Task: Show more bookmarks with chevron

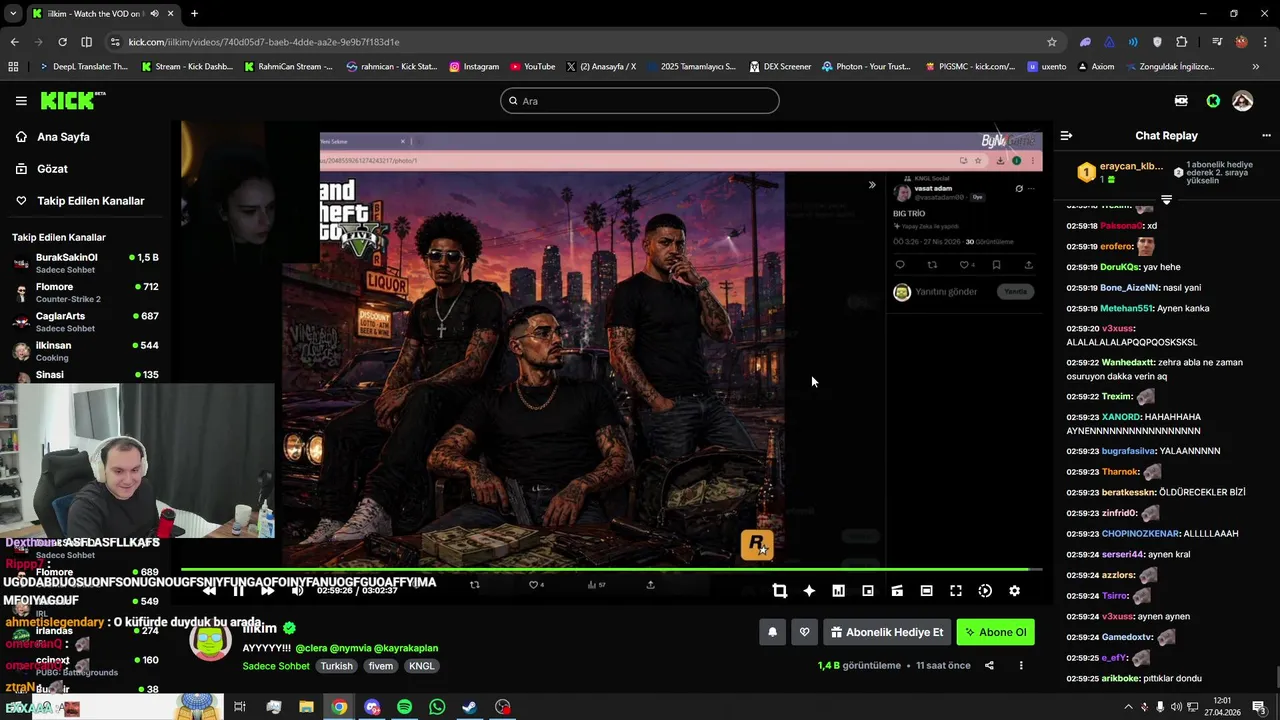Action: point(1256,67)
